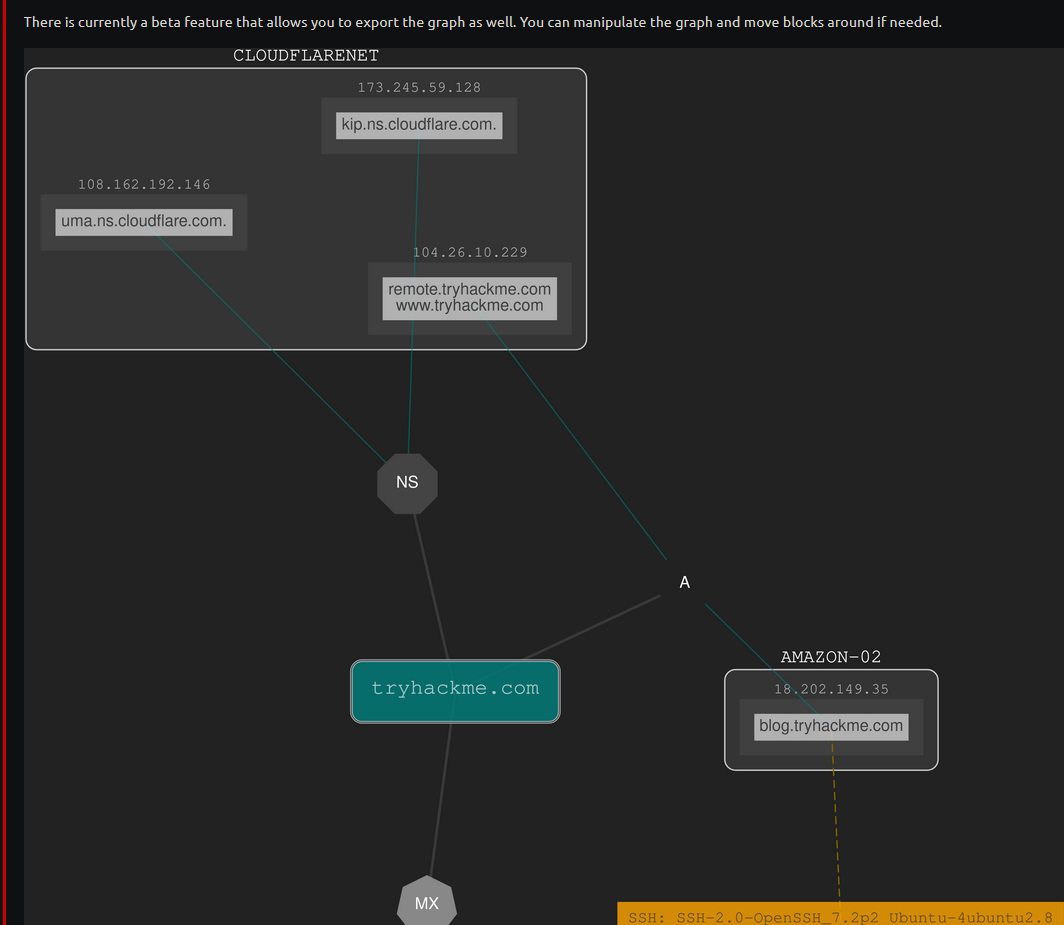Screen dimensions: 1064x925
Task: Select the blog.tryhackme.com host box
Action: 831,726
